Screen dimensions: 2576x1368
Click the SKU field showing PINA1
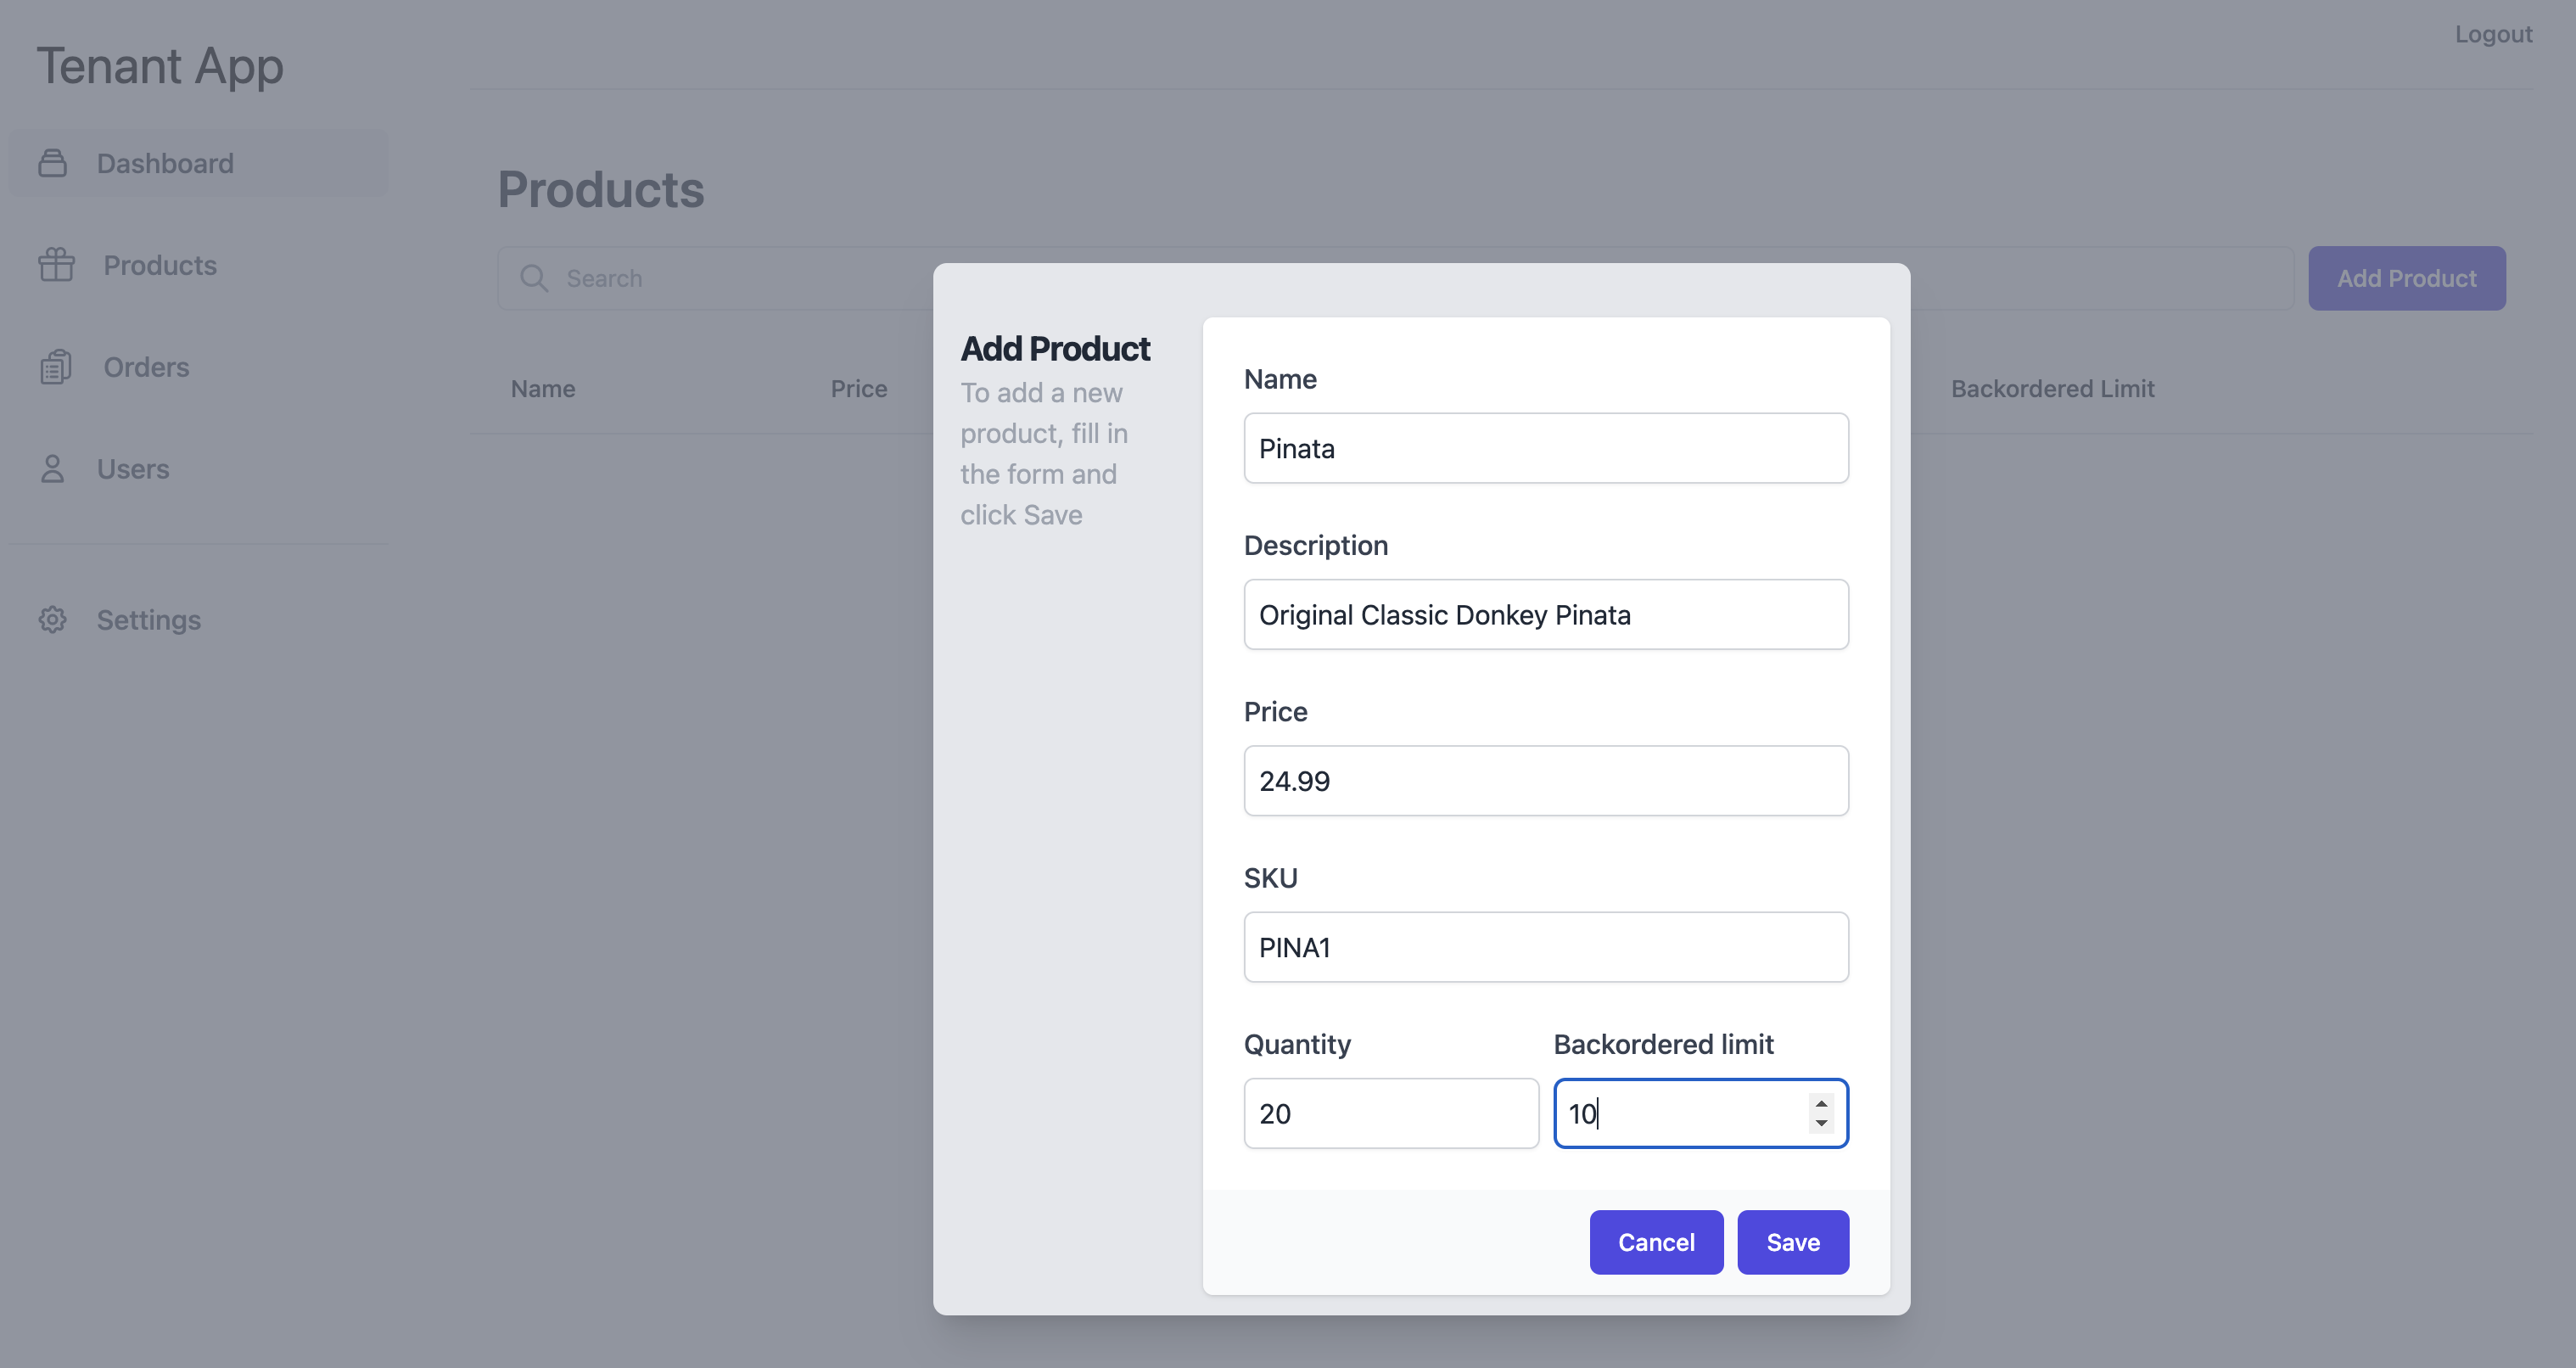(1546, 947)
